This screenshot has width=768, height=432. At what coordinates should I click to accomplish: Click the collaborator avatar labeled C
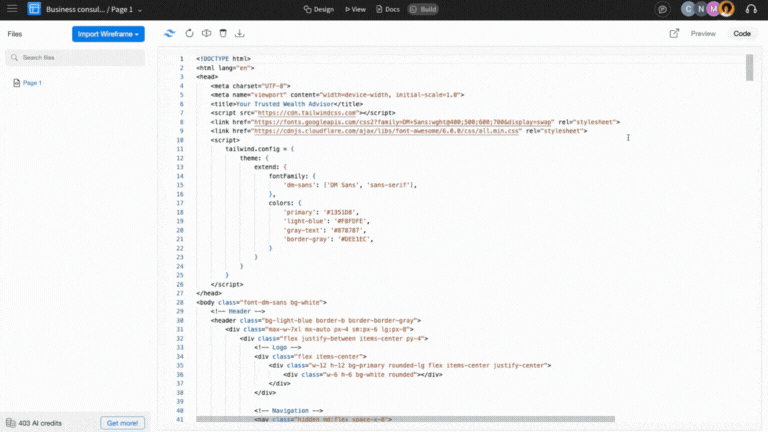688,9
